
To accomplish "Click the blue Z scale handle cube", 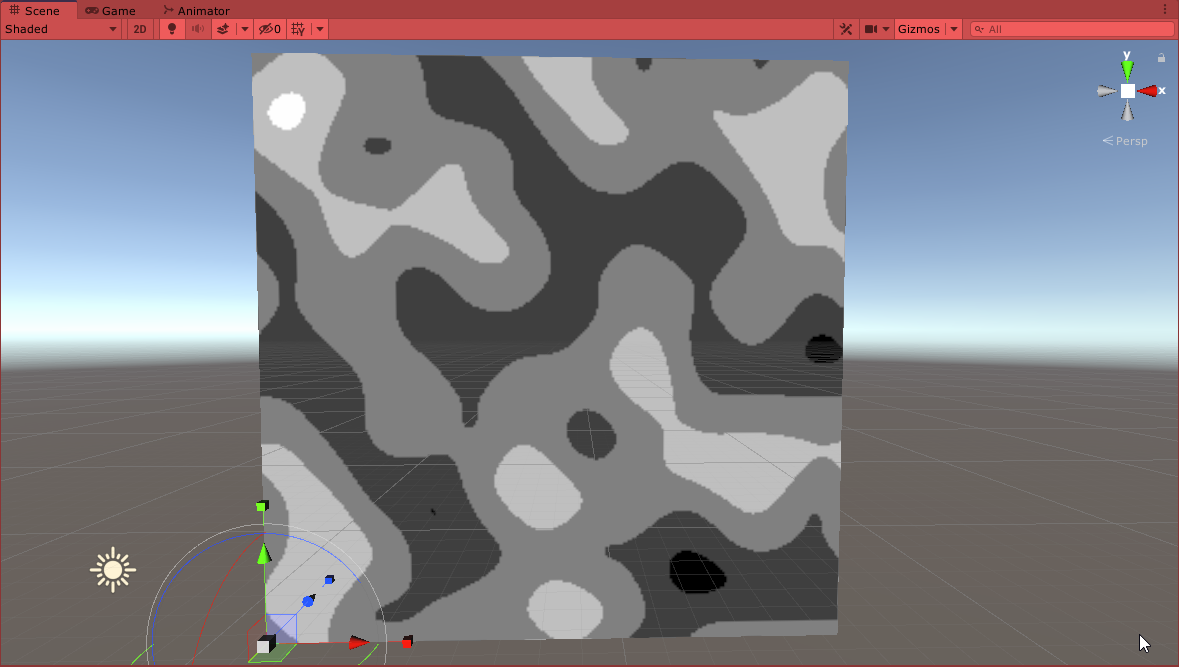I will click(329, 580).
